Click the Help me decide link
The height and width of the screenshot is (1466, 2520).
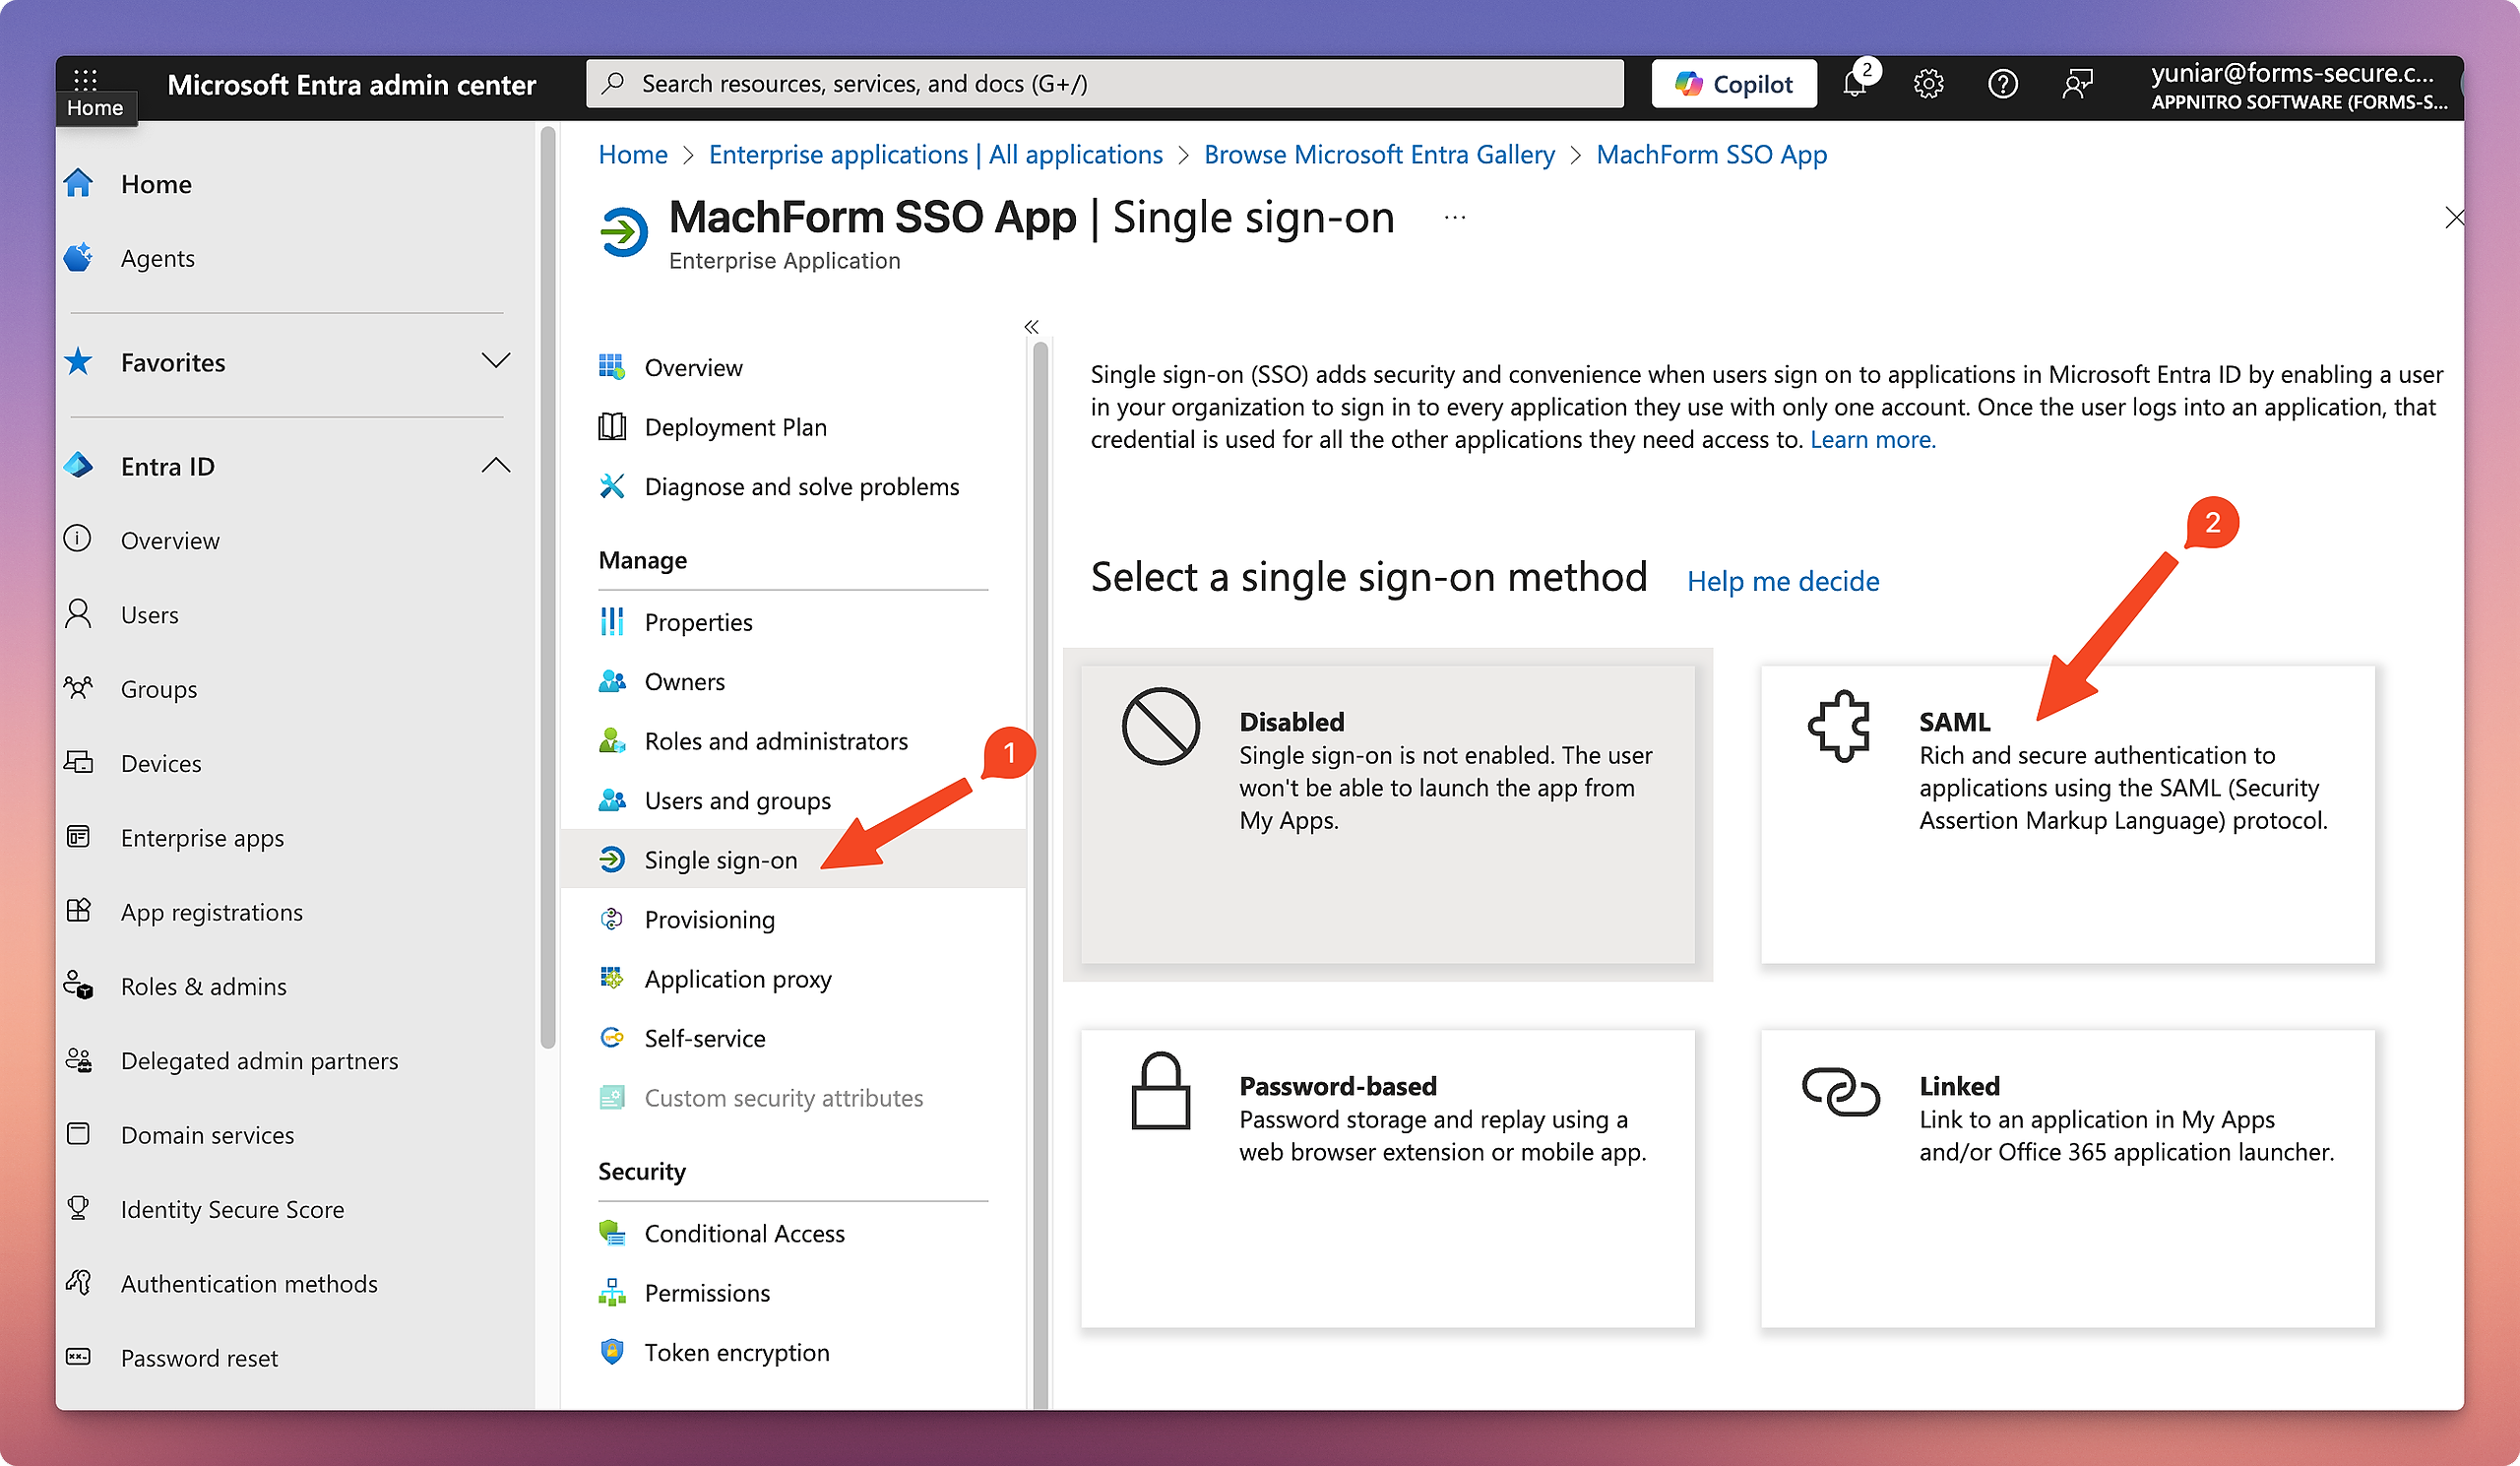(1782, 581)
